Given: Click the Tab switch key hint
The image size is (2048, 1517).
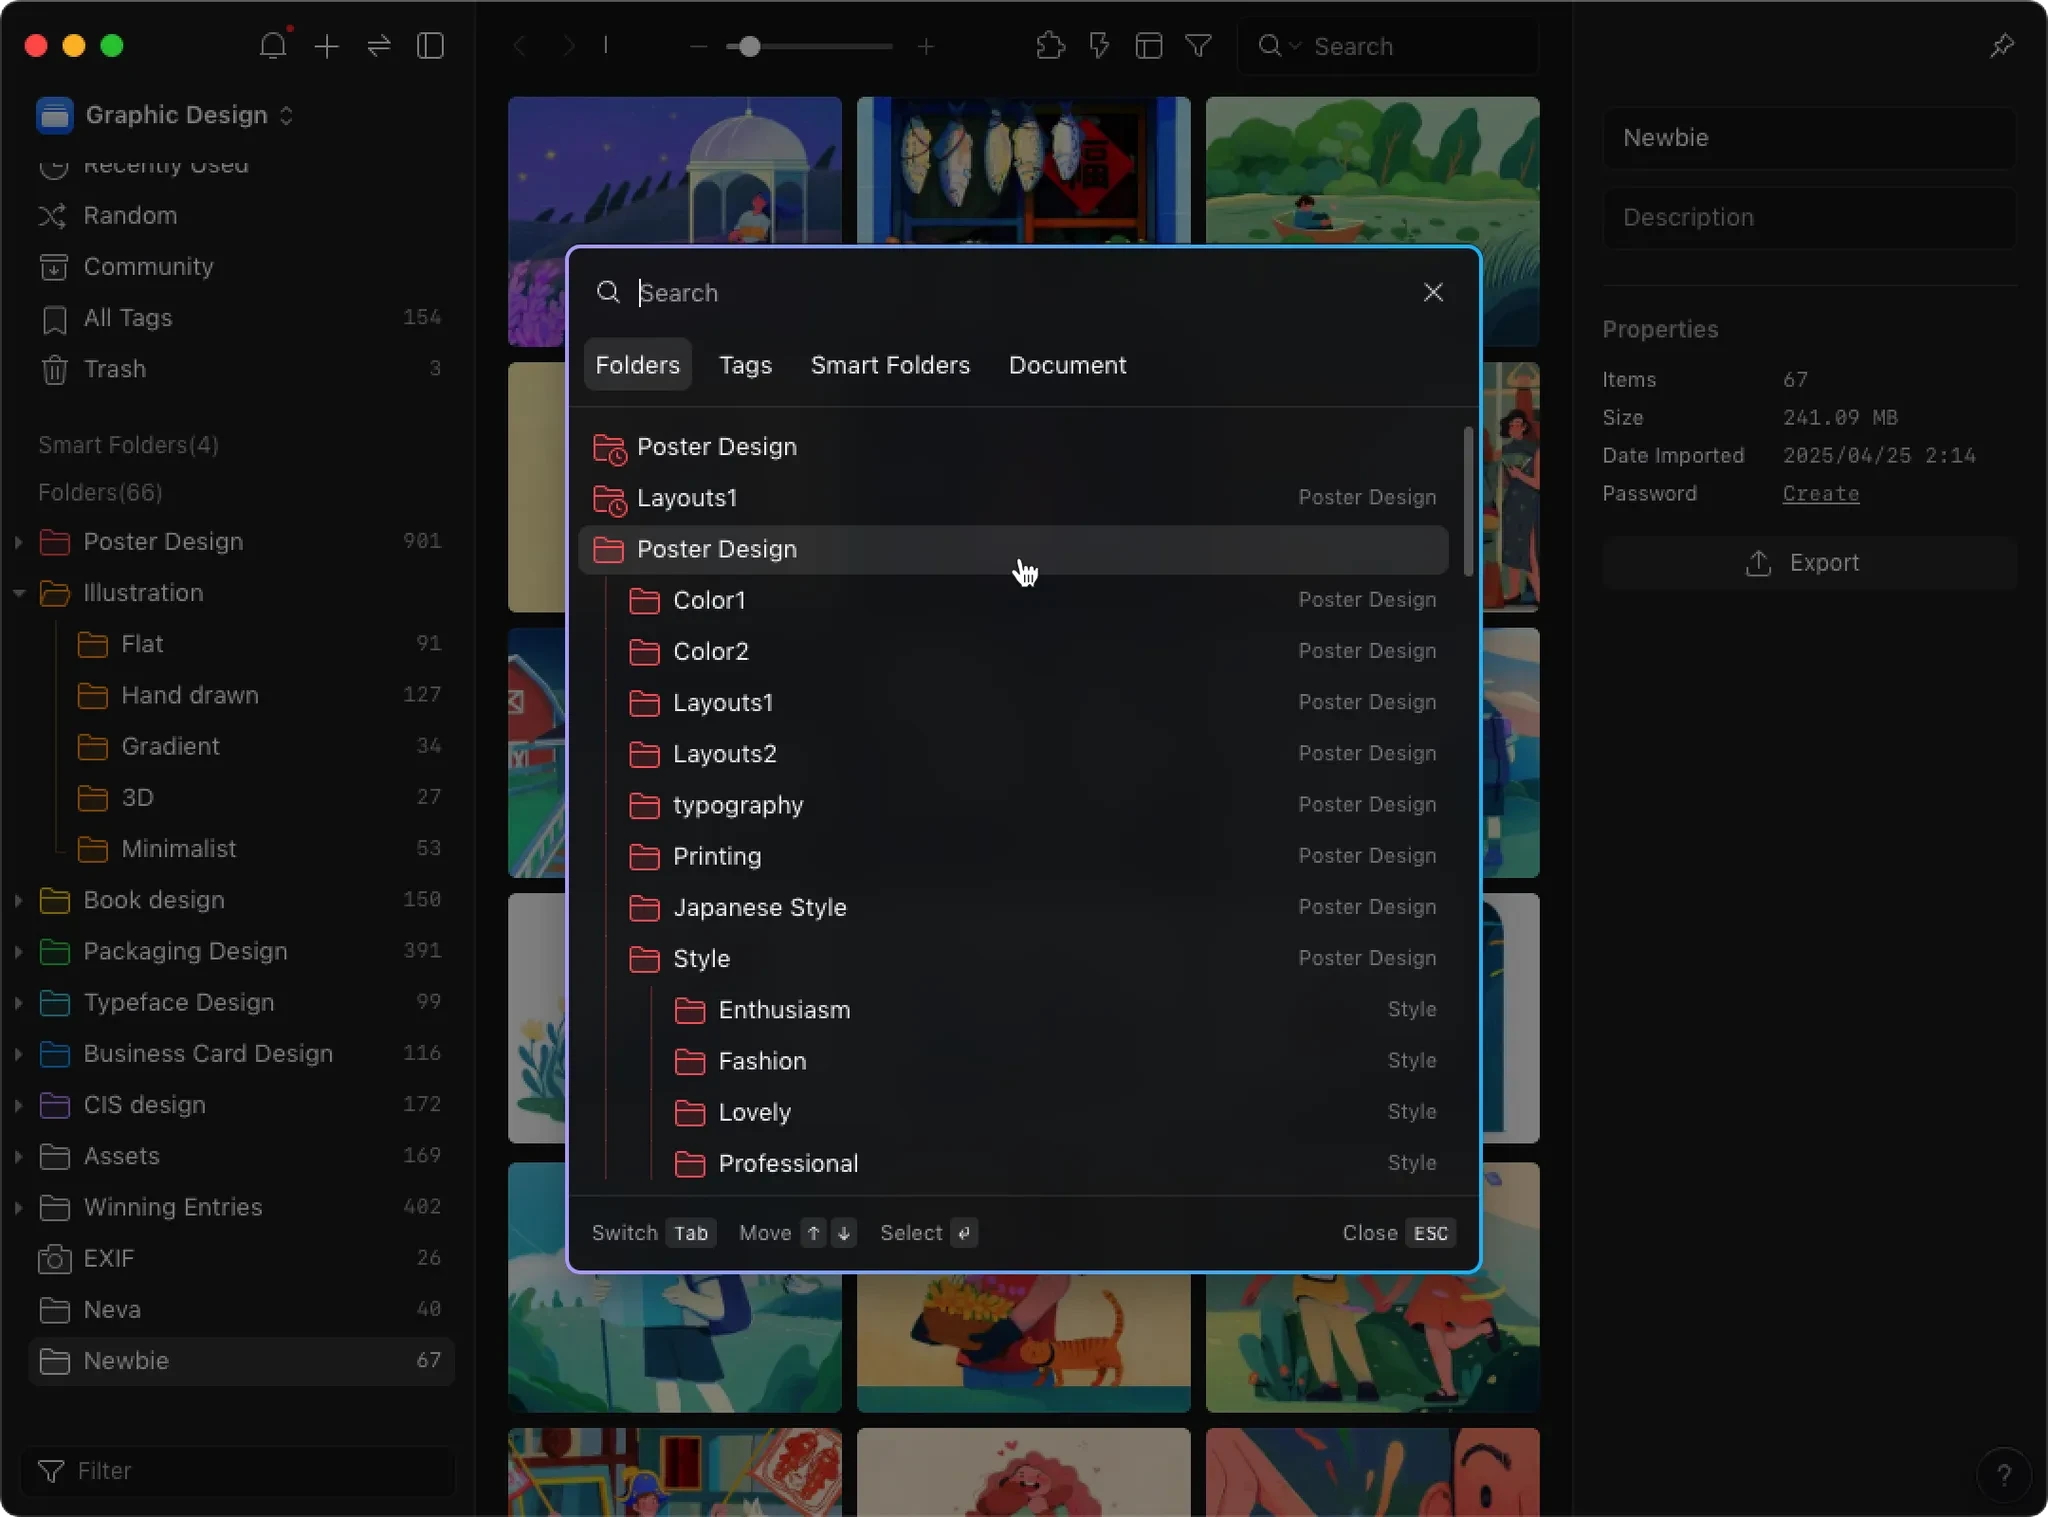Looking at the screenshot, I should [690, 1233].
